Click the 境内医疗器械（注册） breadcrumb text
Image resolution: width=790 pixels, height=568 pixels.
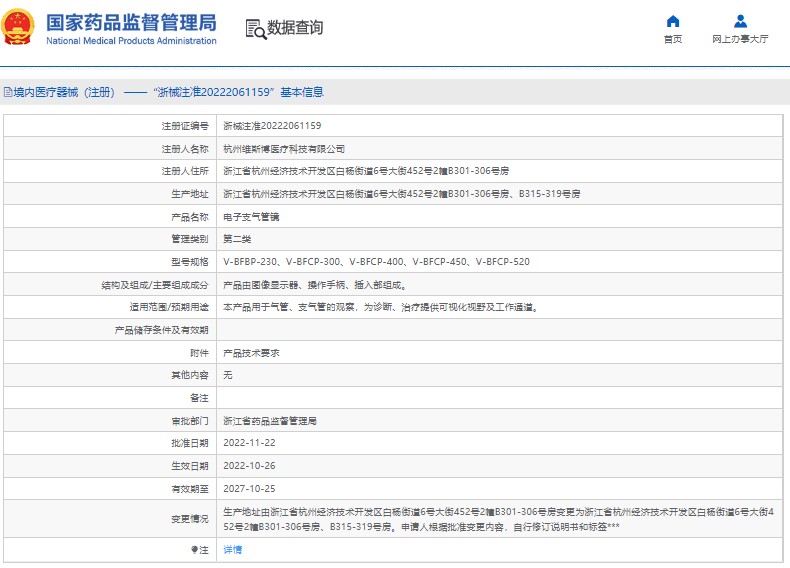tap(64, 92)
